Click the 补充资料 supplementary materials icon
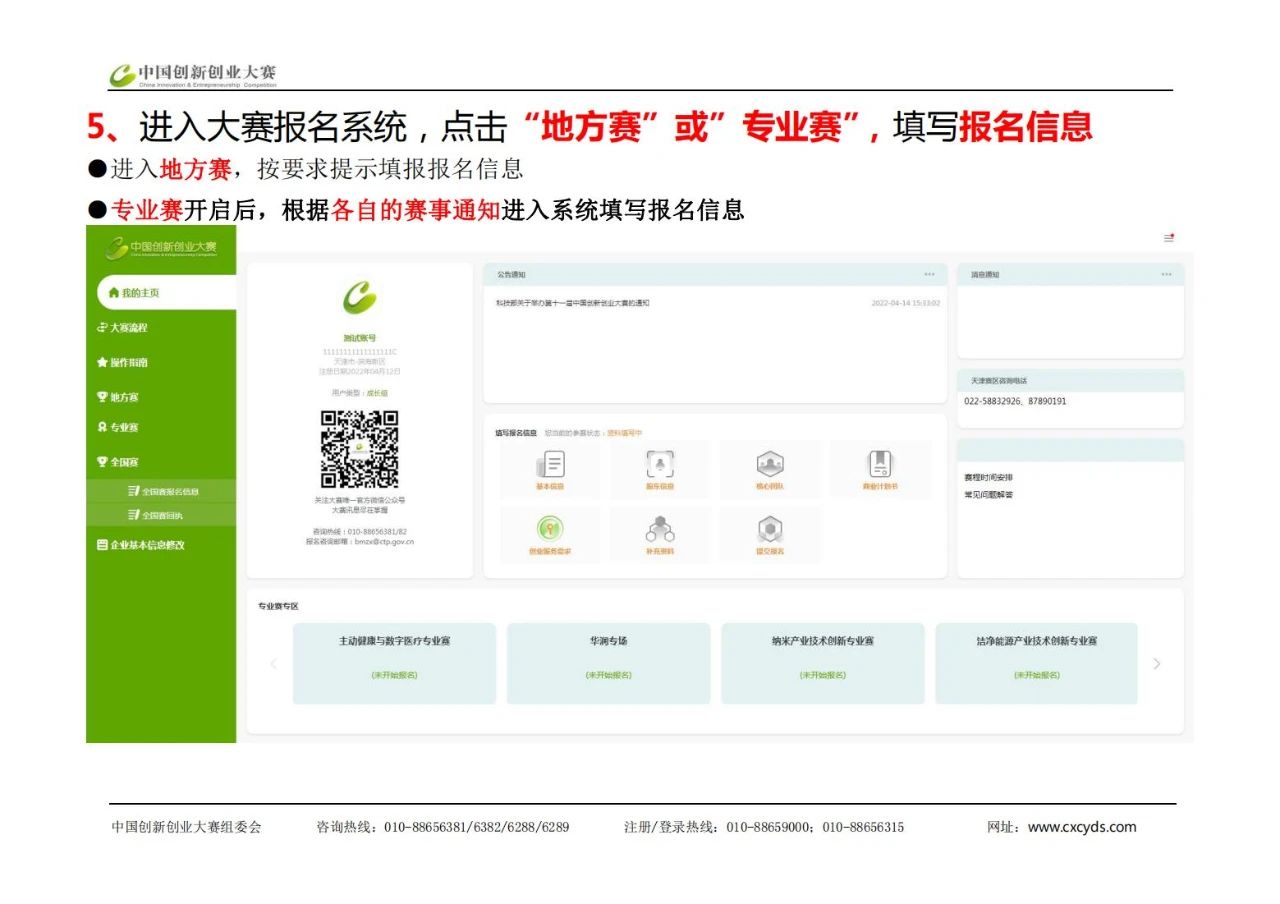The image size is (1280, 904). click(659, 531)
